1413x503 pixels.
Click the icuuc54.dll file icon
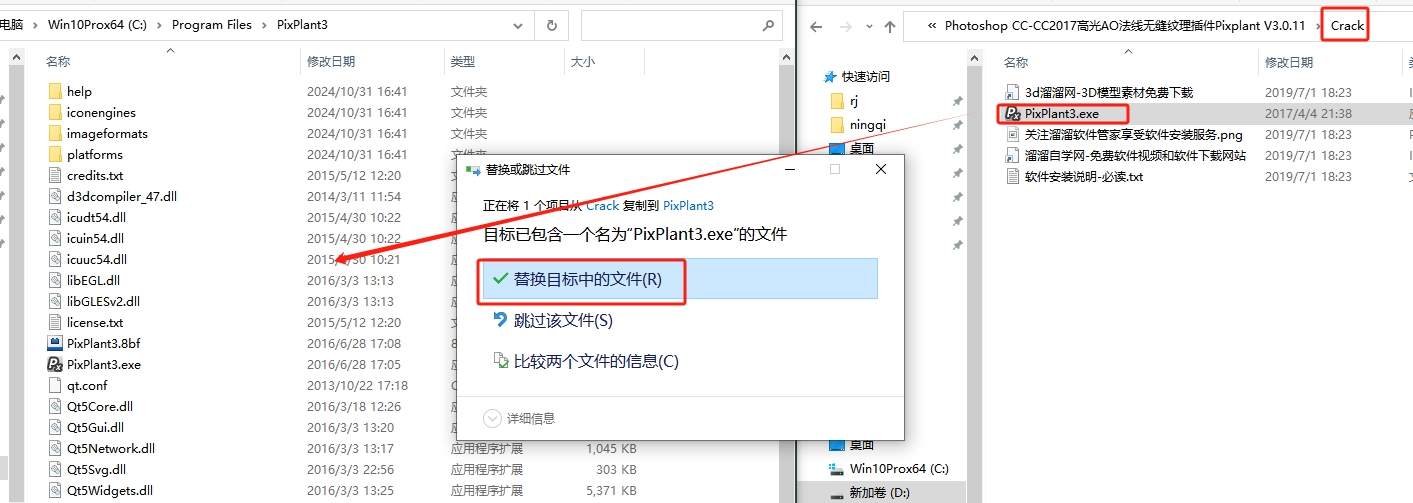(x=56, y=259)
